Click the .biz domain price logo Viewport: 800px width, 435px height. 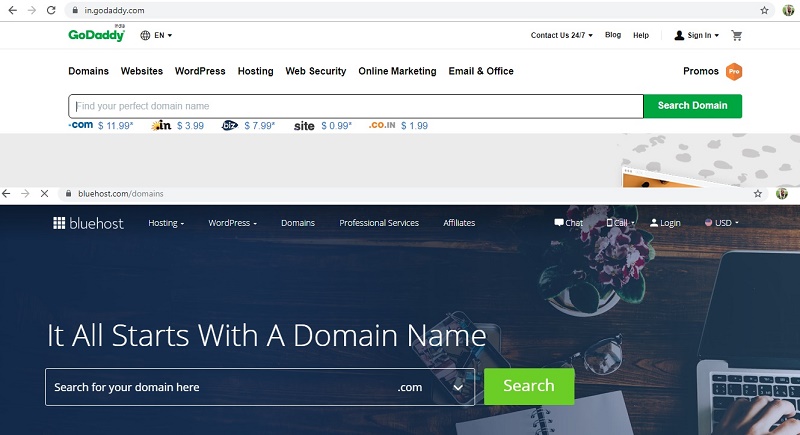[230, 125]
